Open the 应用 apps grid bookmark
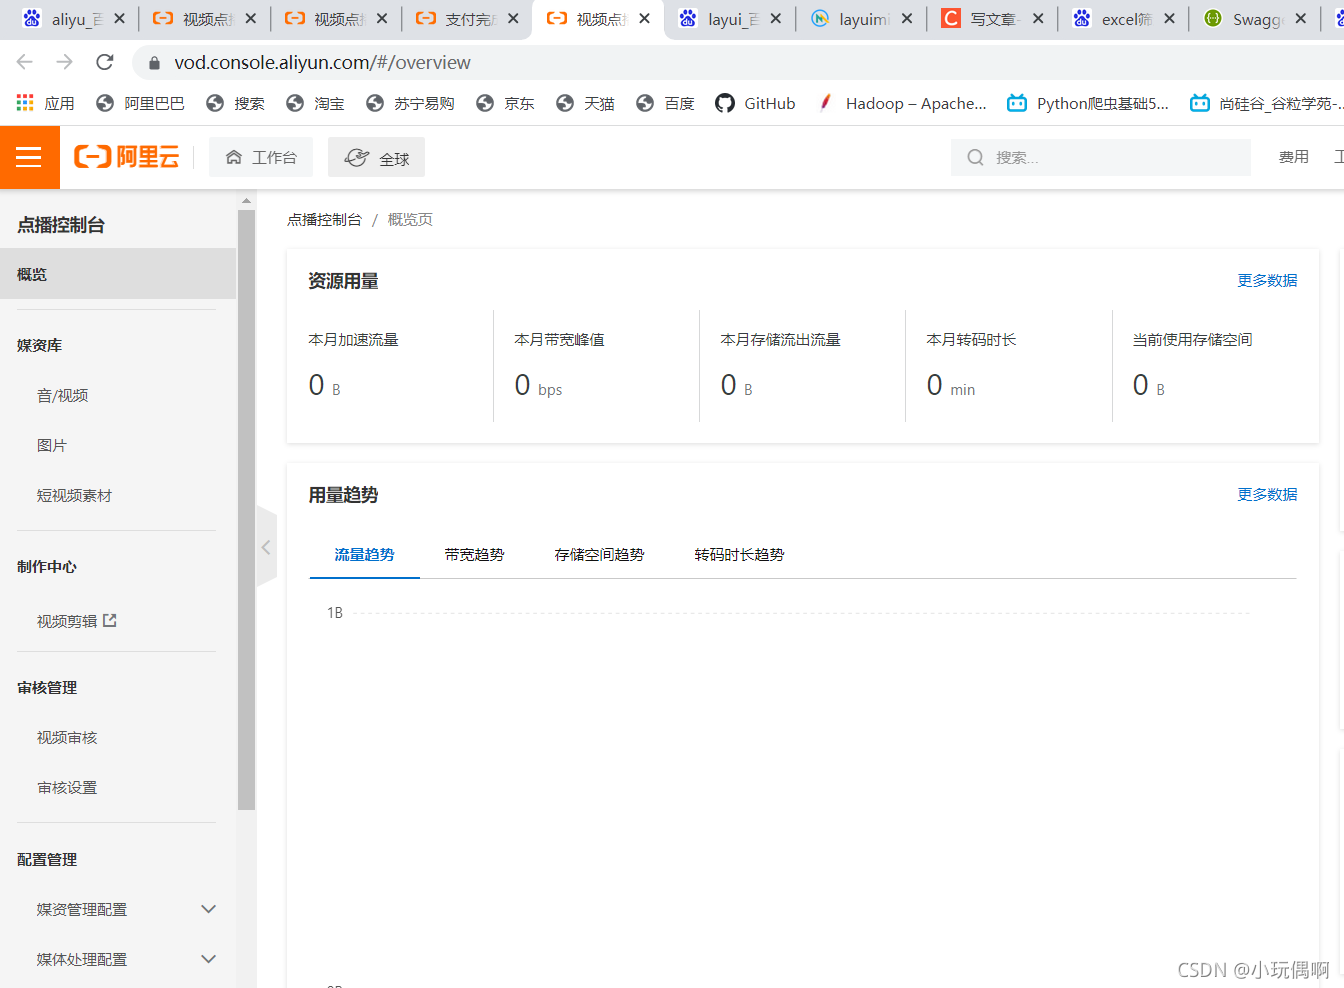The image size is (1344, 988). pos(46,103)
